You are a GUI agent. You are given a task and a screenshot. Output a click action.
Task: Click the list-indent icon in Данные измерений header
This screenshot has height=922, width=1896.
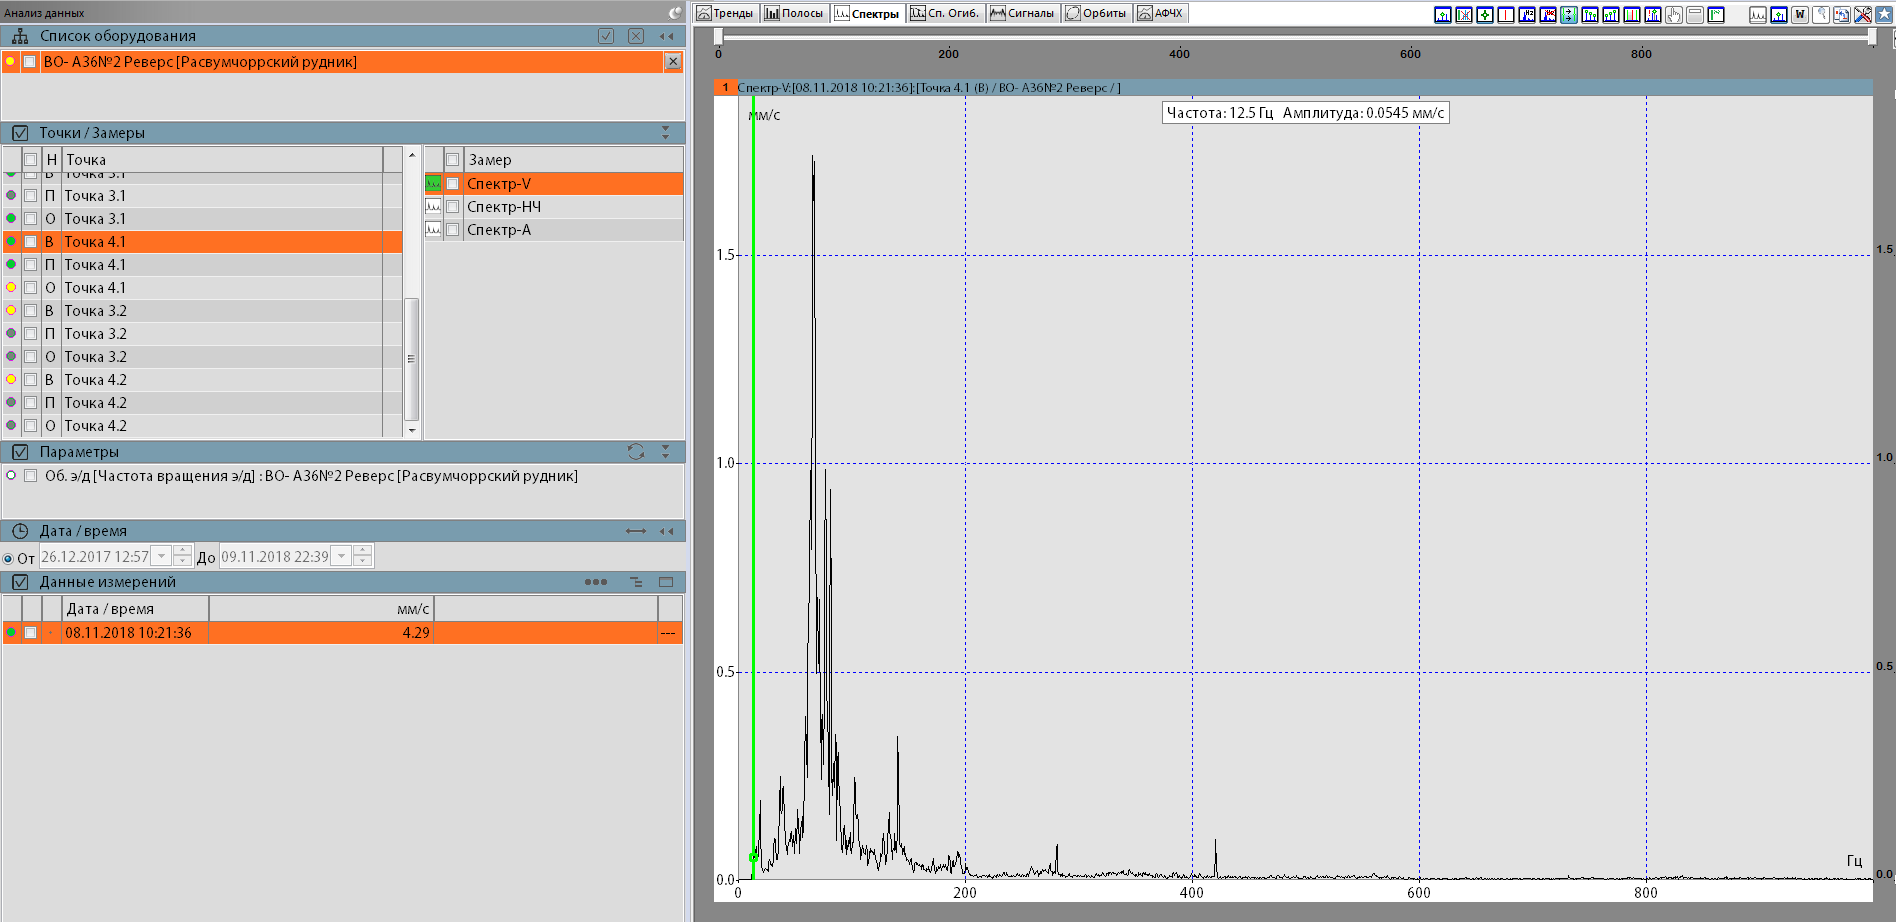pyautogui.click(x=636, y=582)
